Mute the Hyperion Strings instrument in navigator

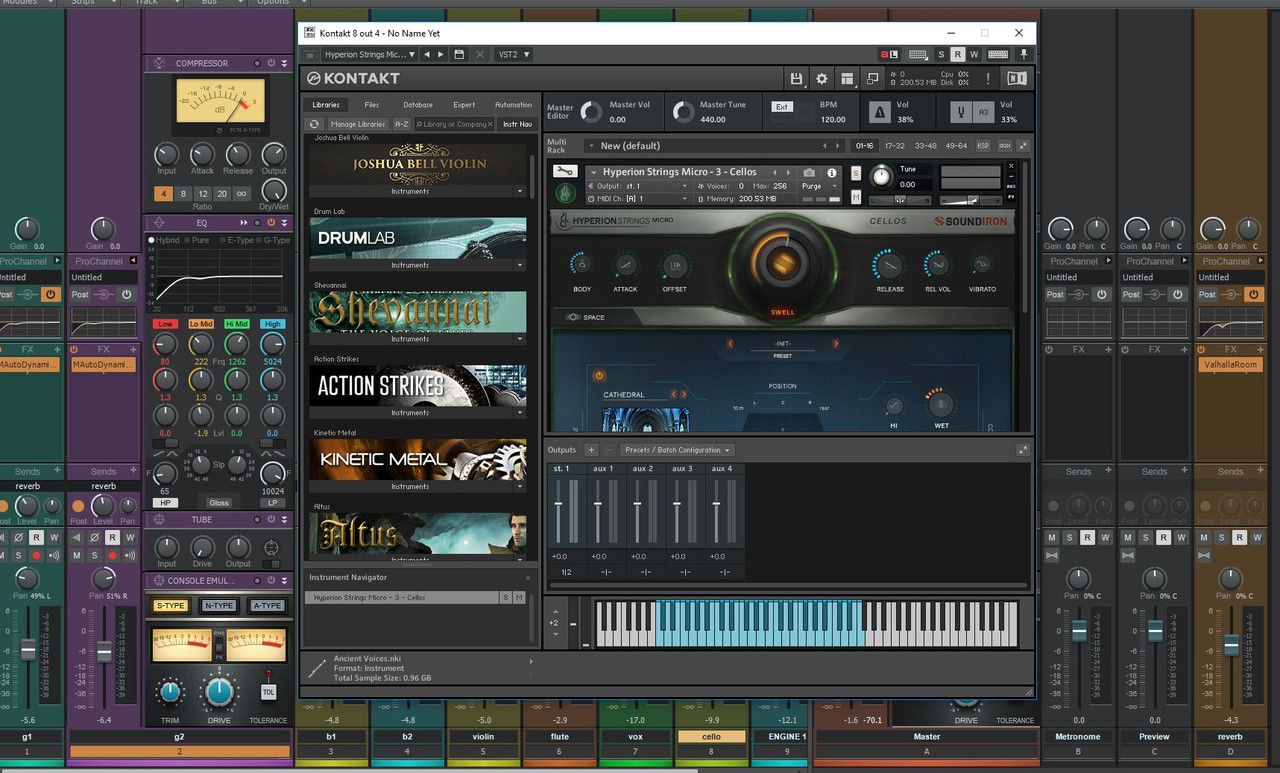click(x=519, y=597)
